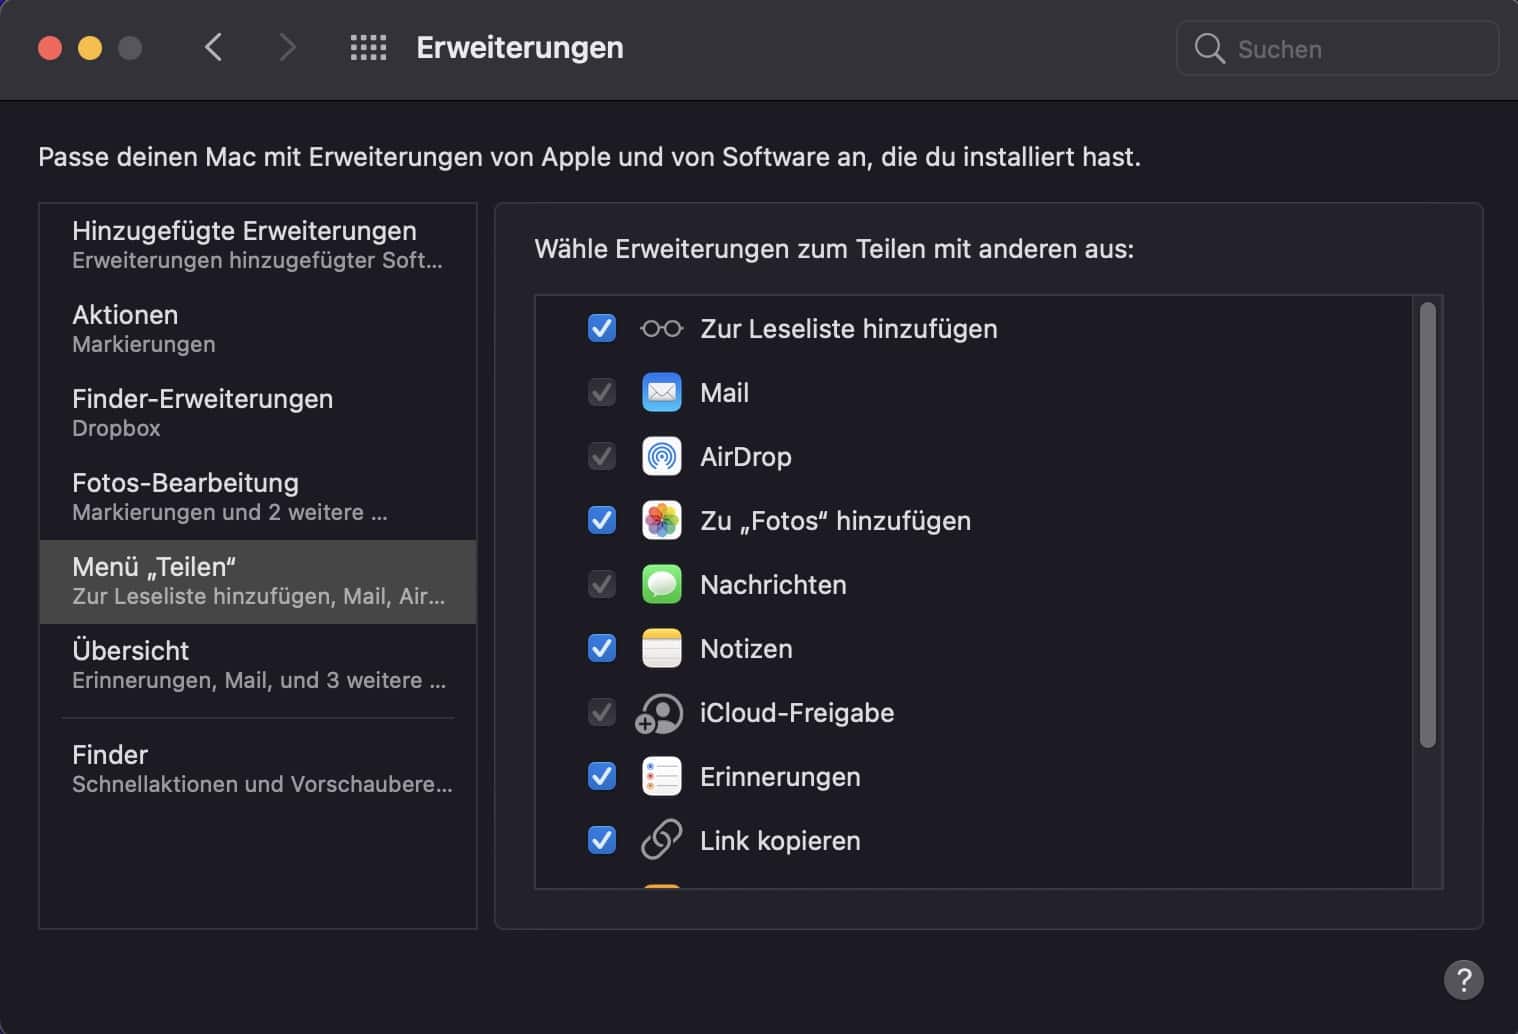
Task: Click the Erinnerungen app icon
Action: click(661, 777)
